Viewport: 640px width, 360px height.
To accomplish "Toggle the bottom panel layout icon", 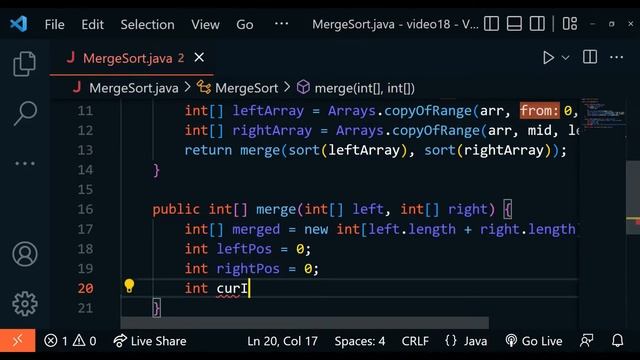I will click(514, 24).
